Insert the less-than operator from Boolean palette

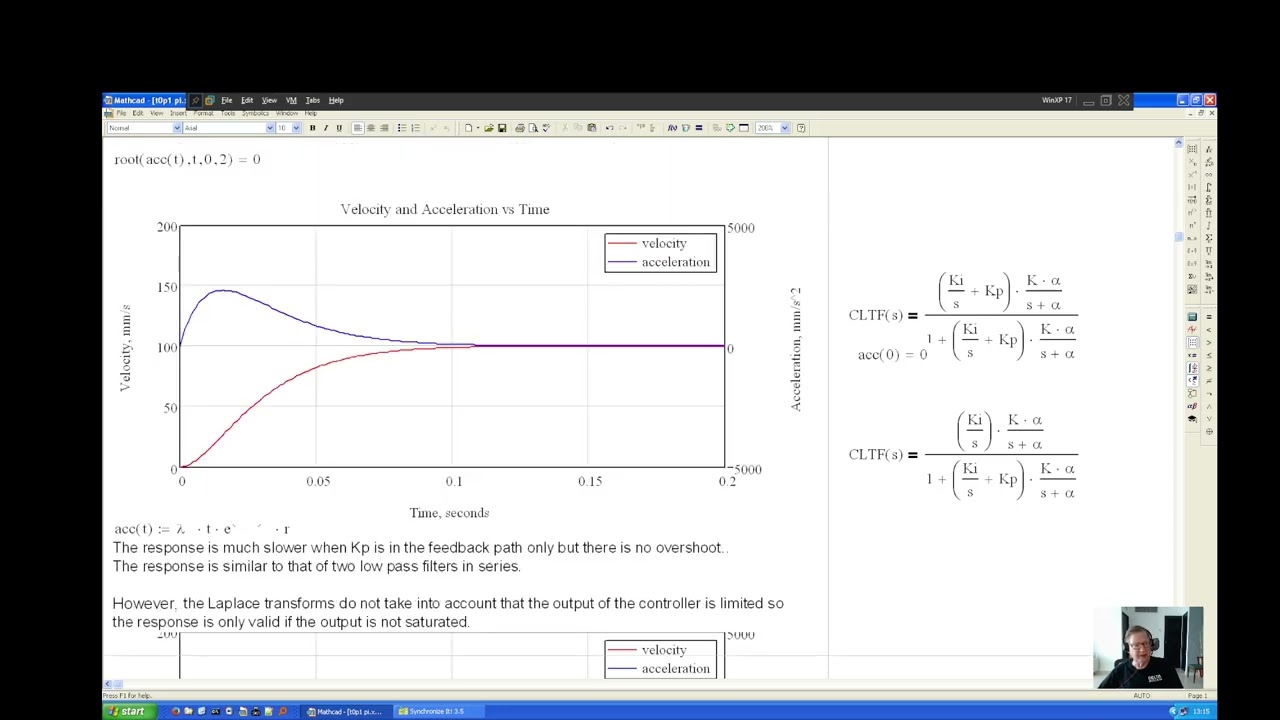pos(1209,329)
